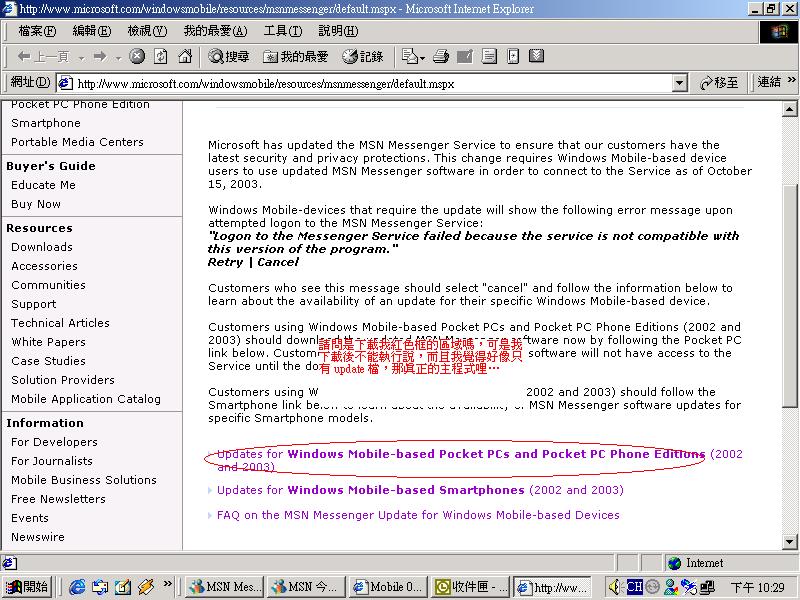
Task: Click the 移至 Go button
Action: tap(719, 83)
